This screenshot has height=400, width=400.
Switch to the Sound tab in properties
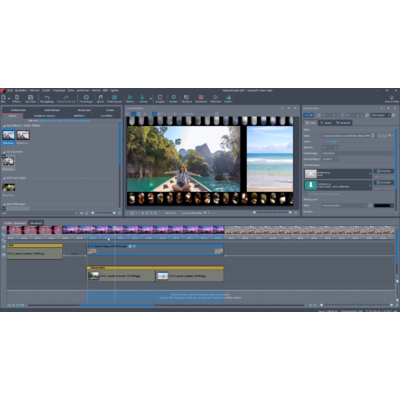point(326,123)
